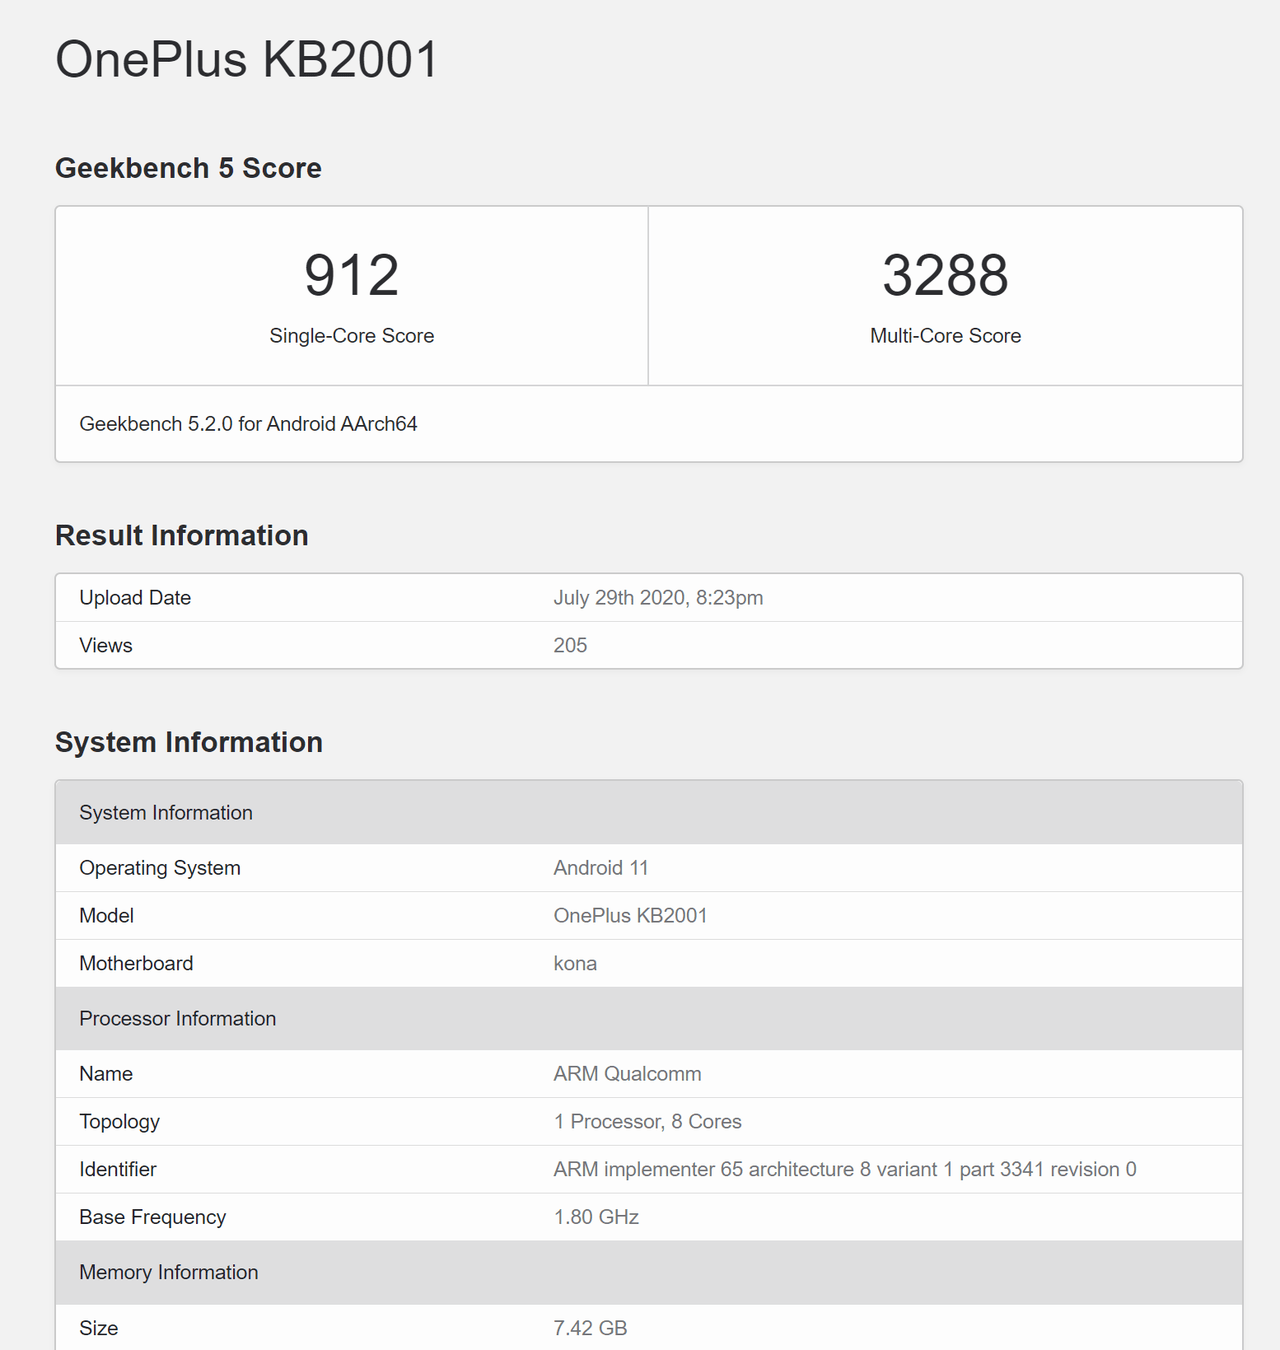
Task: Click the Identifier row value
Action: (844, 1168)
